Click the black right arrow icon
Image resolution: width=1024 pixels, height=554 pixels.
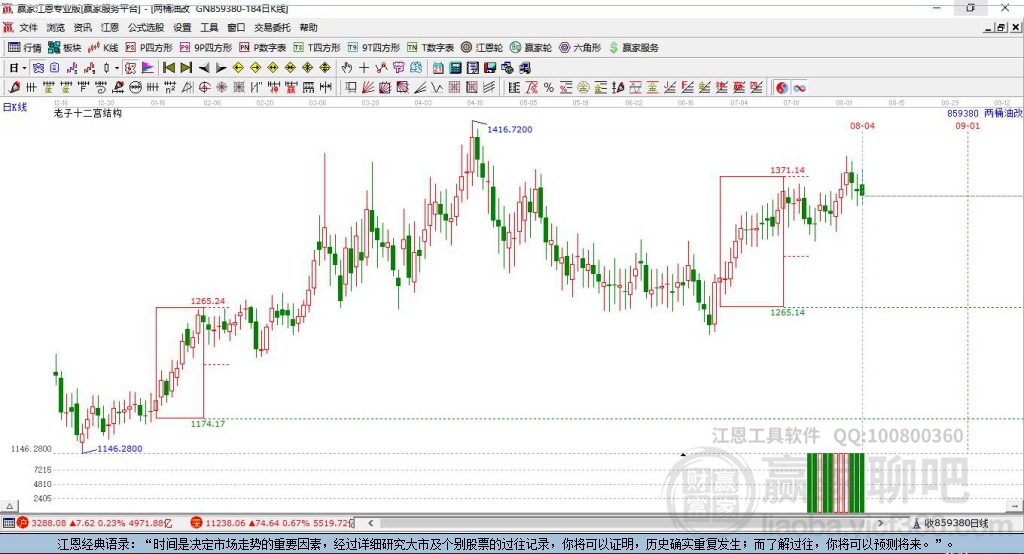click(x=221, y=68)
